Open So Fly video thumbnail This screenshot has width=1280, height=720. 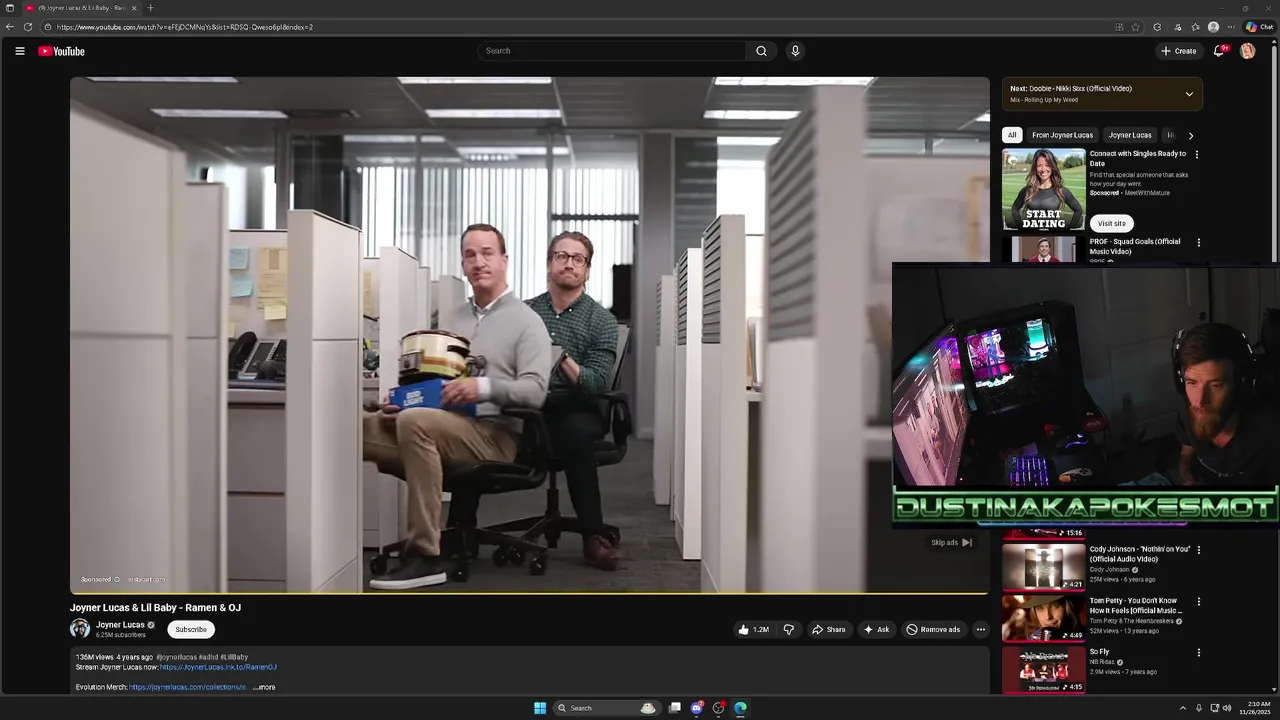pos(1044,670)
